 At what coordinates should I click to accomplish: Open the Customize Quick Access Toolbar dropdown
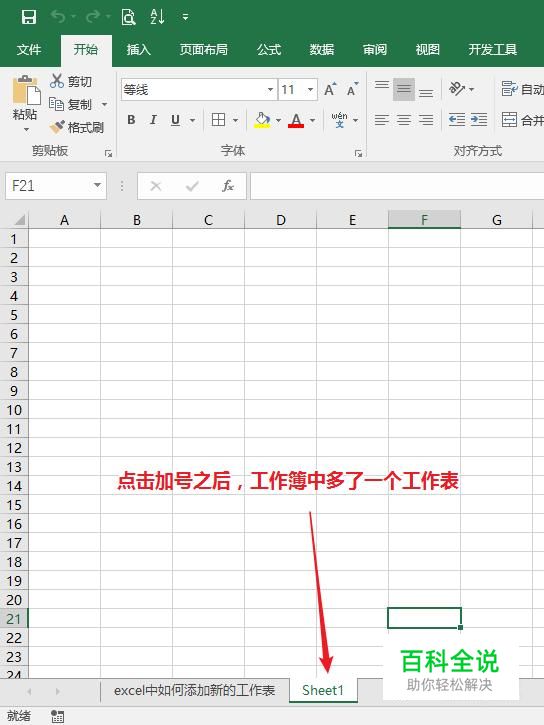pyautogui.click(x=185, y=18)
